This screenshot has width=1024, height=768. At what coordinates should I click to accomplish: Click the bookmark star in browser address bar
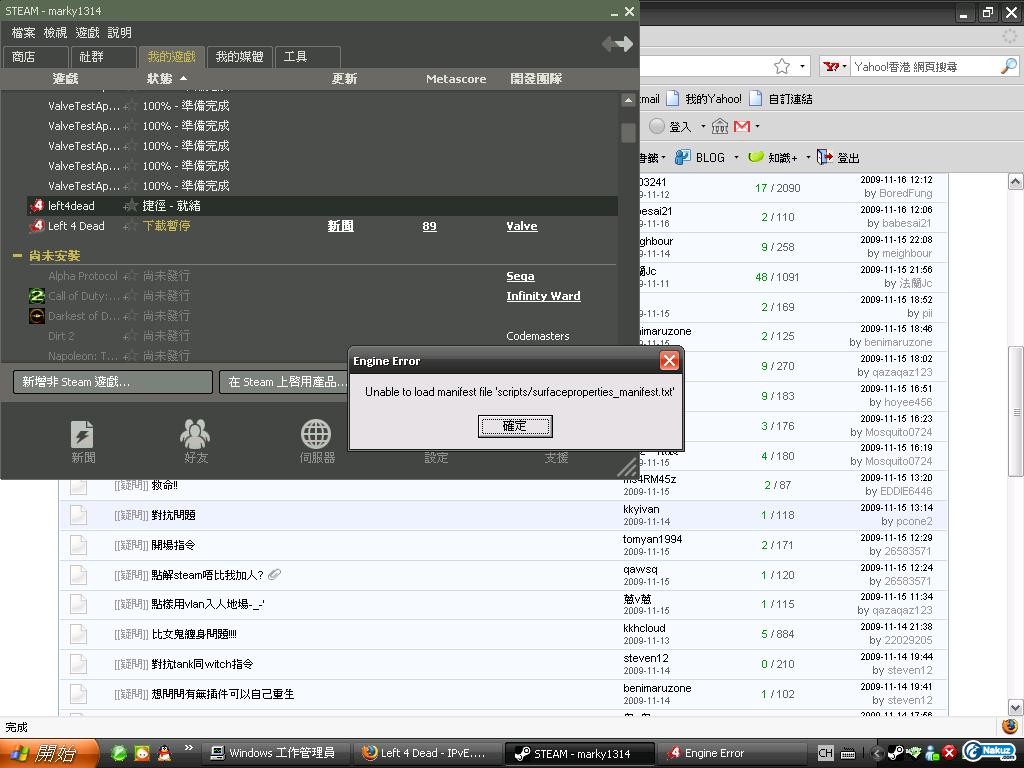pos(782,66)
